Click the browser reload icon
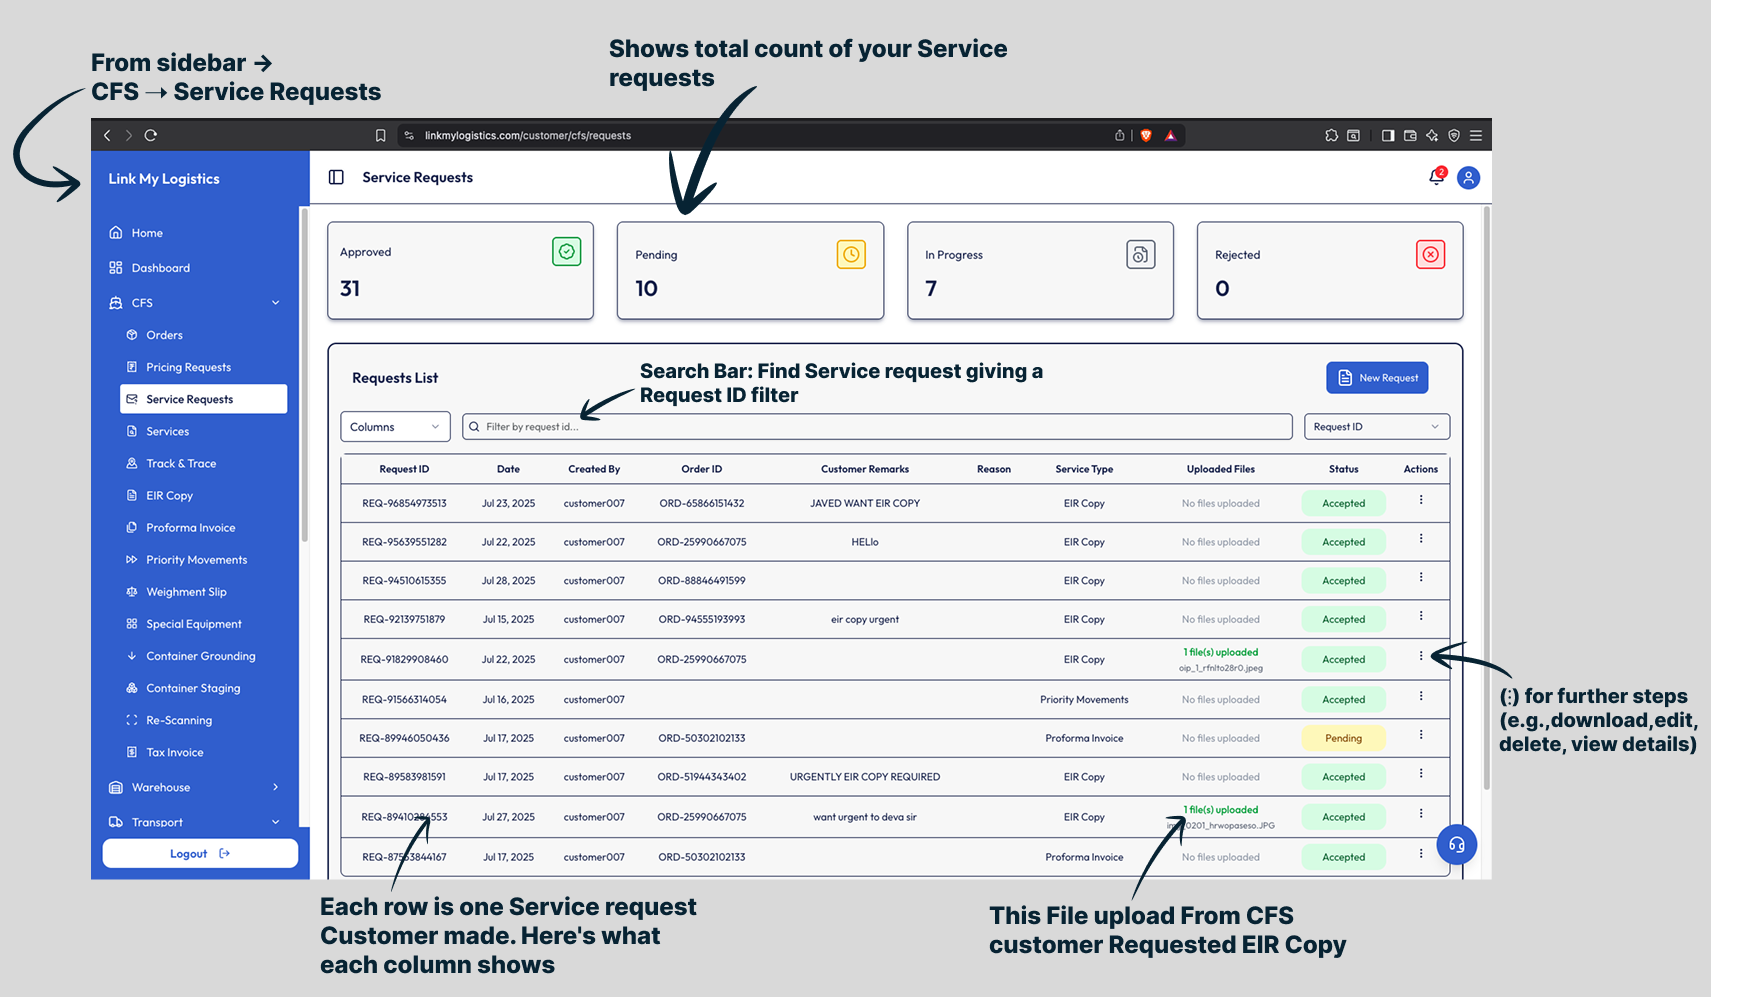 click(151, 135)
